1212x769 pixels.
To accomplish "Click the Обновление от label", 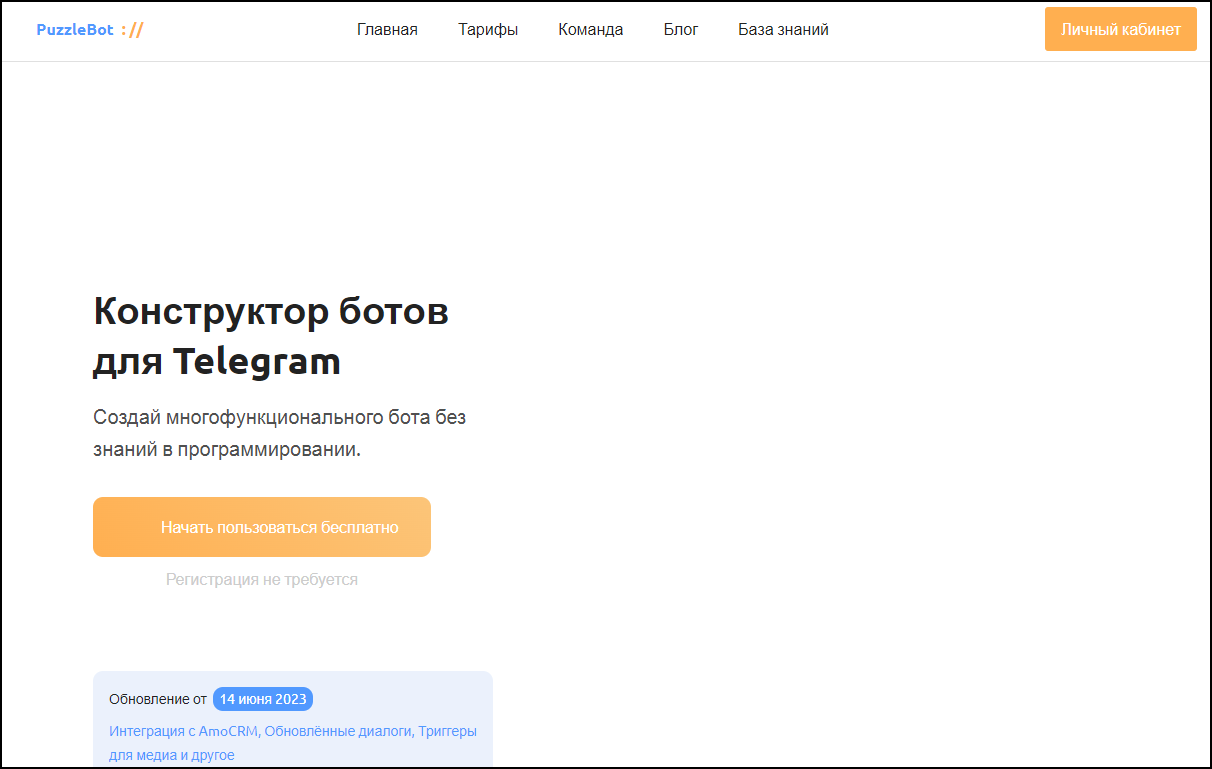I will point(158,699).
